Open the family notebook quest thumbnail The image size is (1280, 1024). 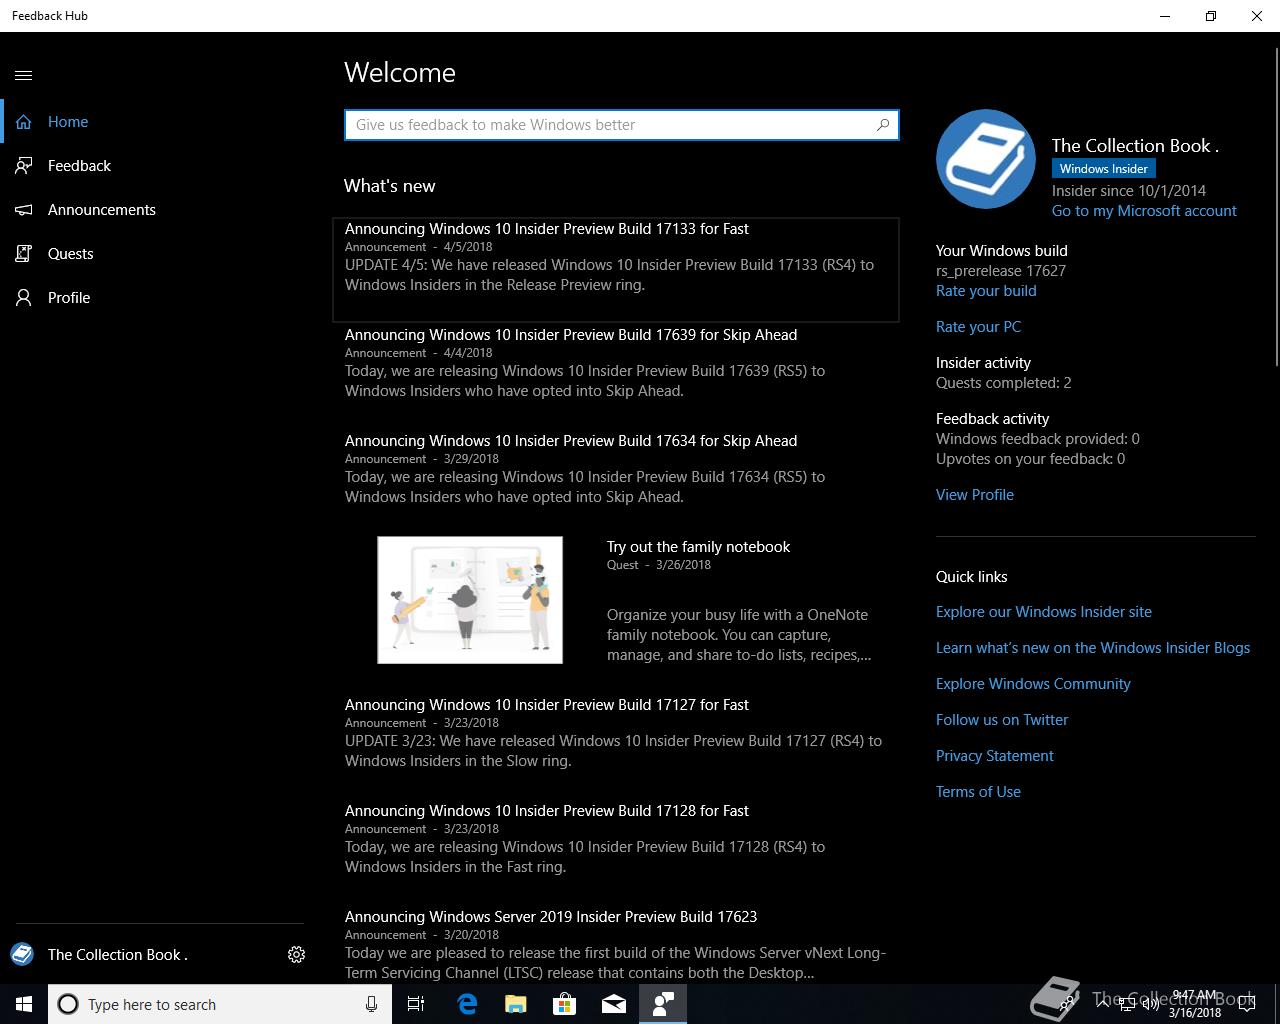(470, 600)
